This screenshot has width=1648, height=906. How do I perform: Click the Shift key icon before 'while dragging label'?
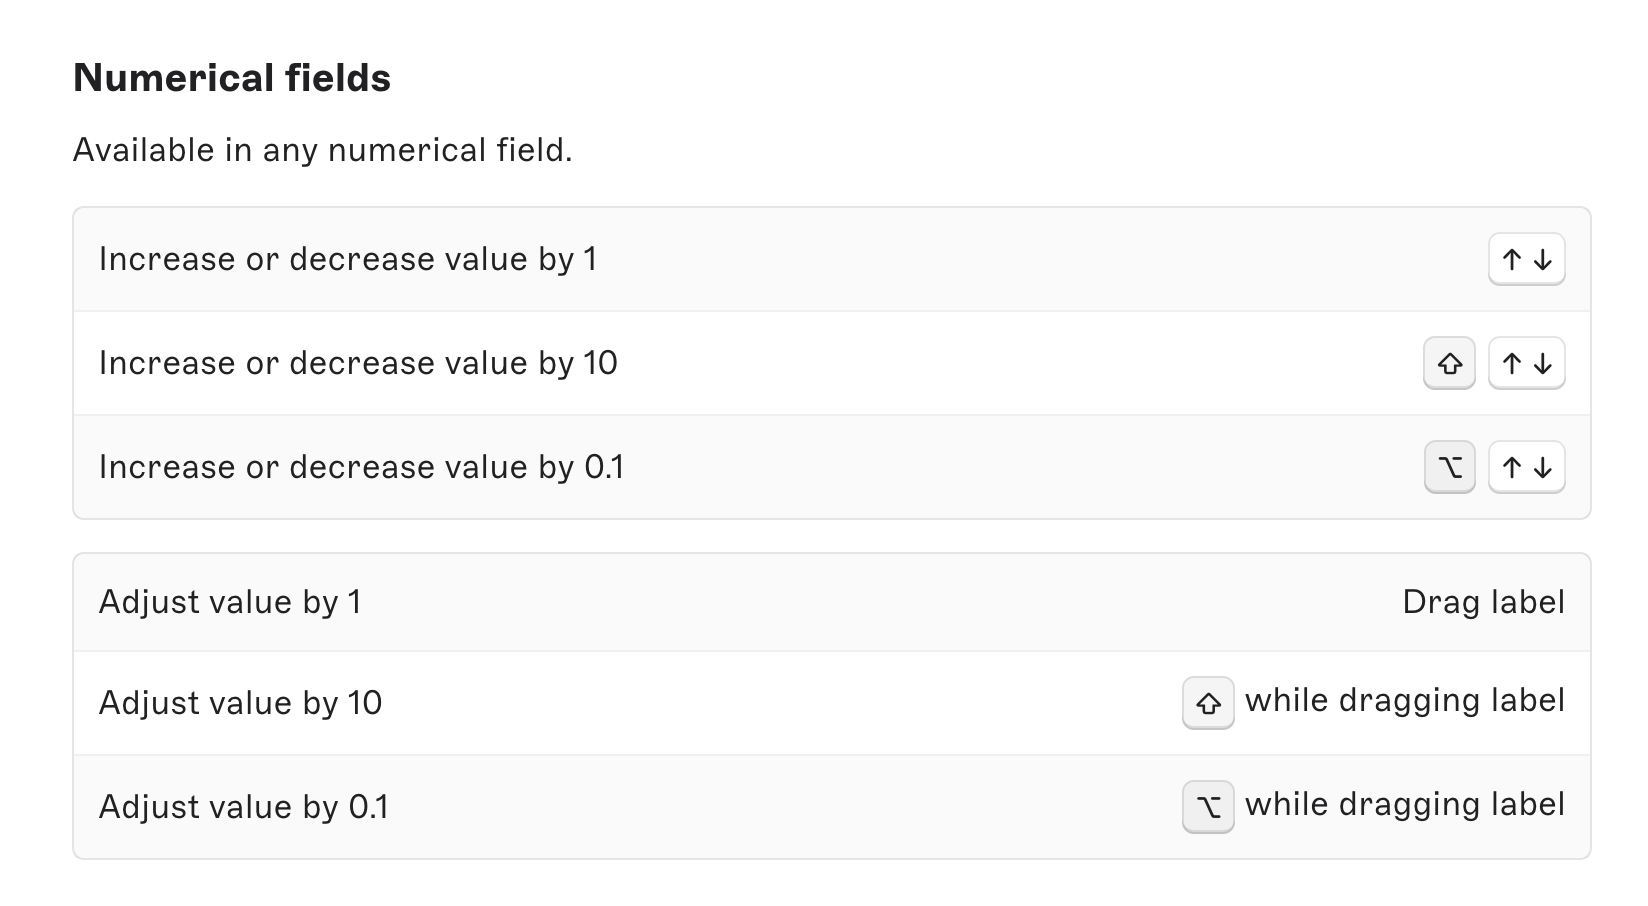pos(1208,704)
